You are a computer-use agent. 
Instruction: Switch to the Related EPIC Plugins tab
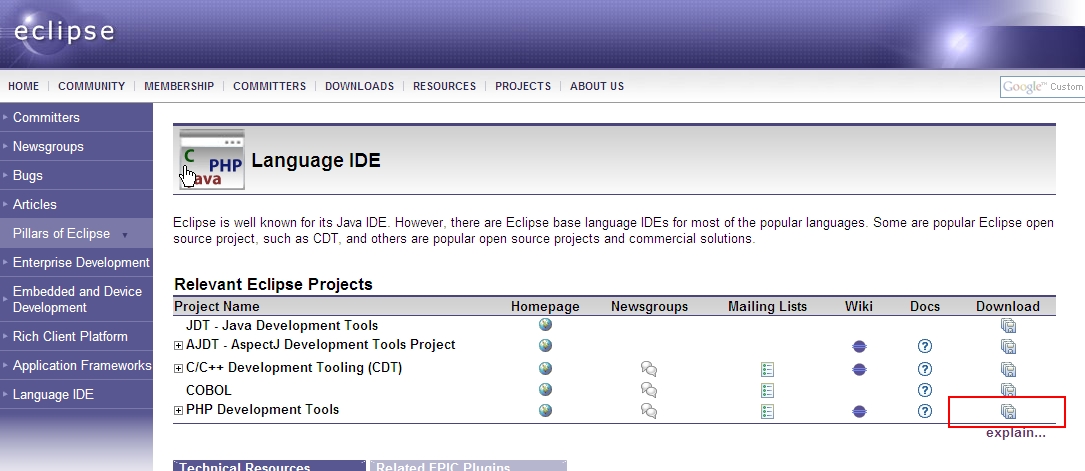tap(468, 465)
